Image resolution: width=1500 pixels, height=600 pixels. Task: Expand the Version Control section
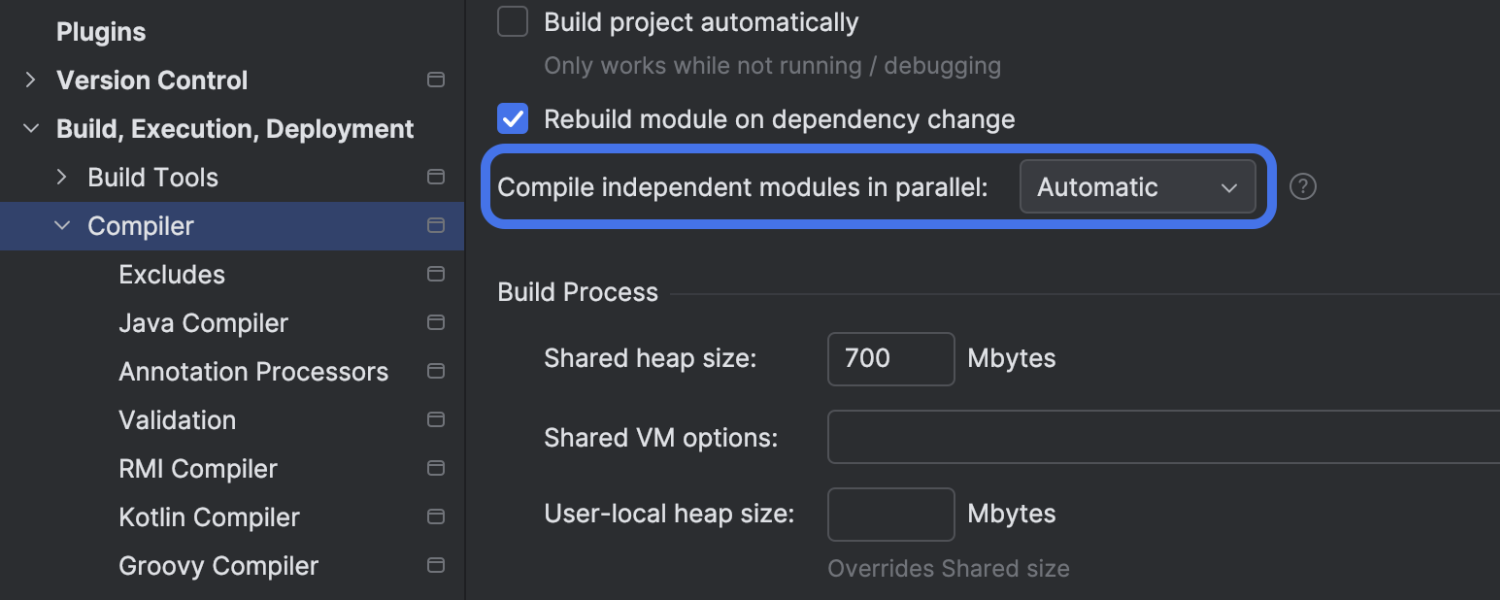(30, 80)
